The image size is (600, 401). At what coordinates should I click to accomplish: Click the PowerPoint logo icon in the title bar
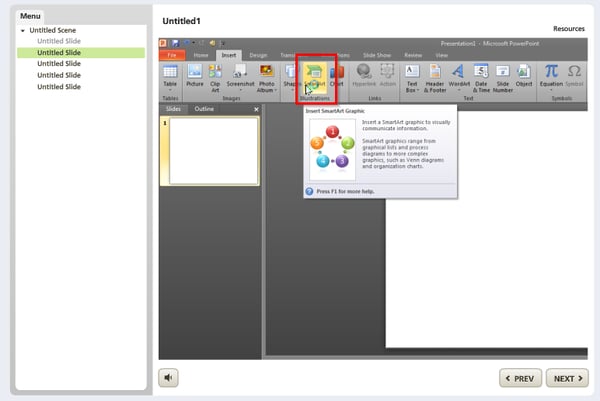(x=163, y=43)
